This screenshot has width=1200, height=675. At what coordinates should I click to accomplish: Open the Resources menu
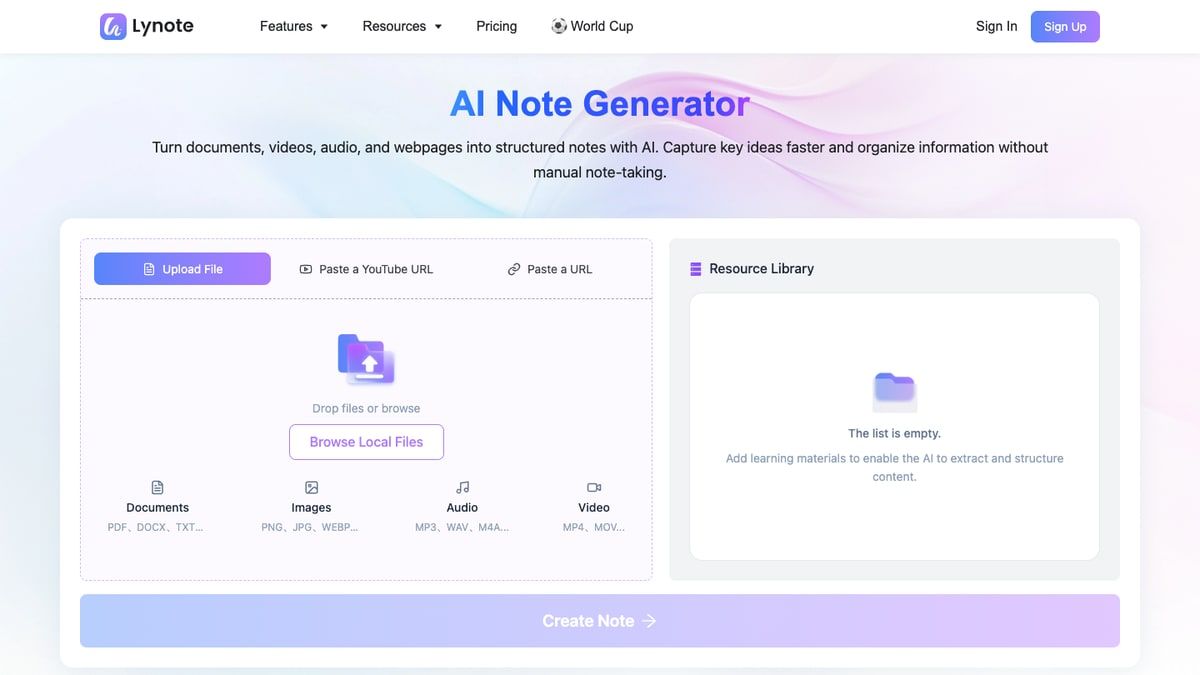point(402,26)
